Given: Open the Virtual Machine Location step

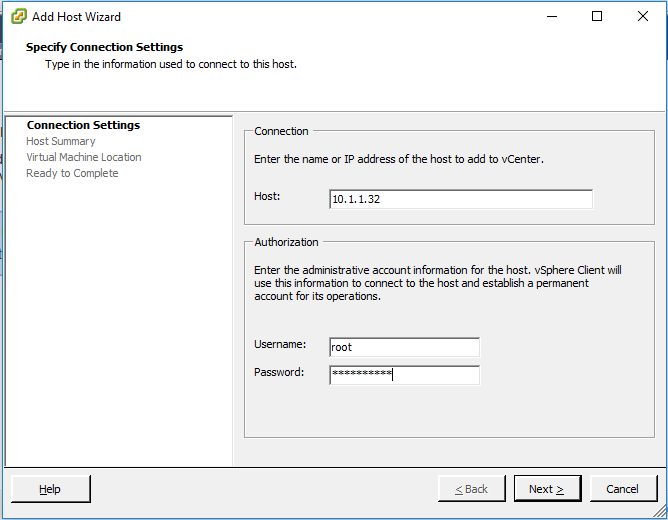Looking at the screenshot, I should tap(84, 157).
